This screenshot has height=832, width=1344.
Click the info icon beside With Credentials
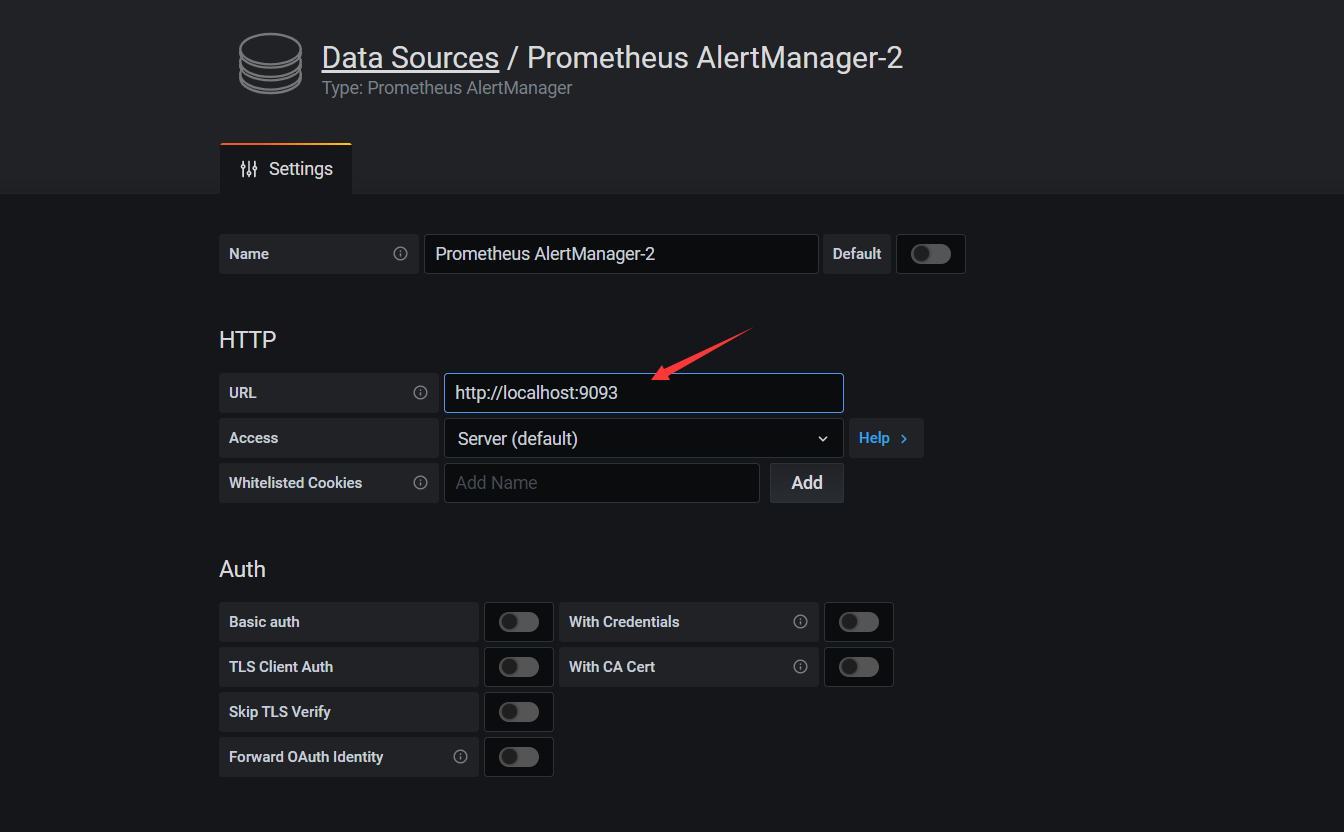tap(800, 622)
